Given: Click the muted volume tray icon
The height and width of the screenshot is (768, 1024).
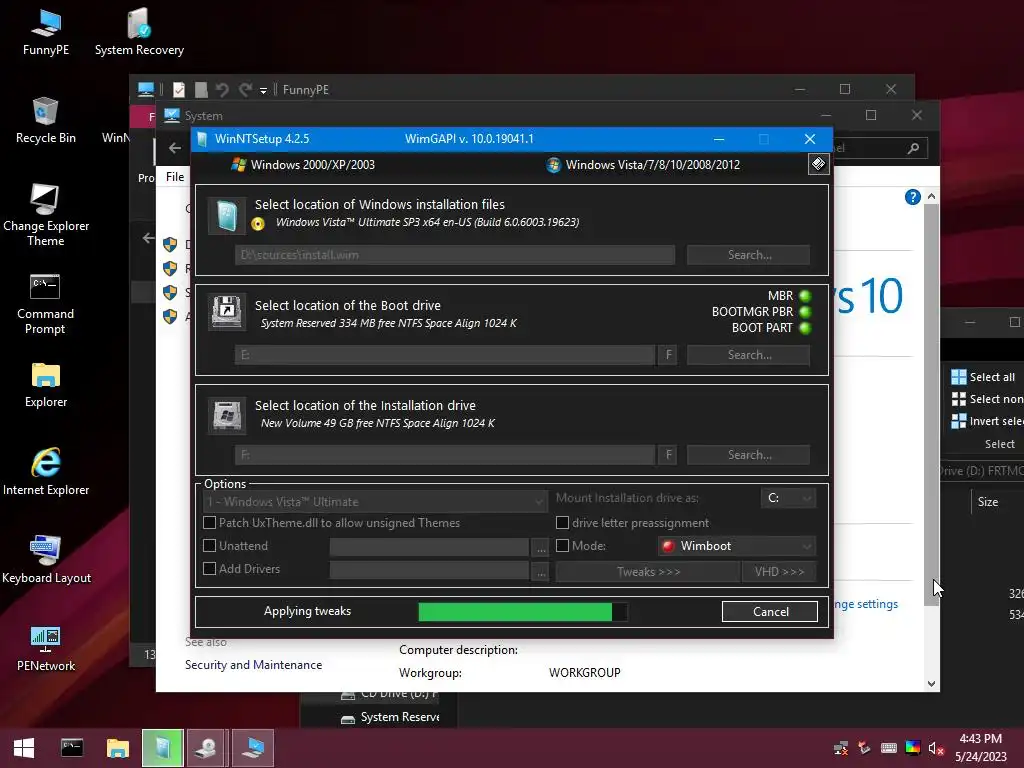Looking at the screenshot, I should point(936,748).
